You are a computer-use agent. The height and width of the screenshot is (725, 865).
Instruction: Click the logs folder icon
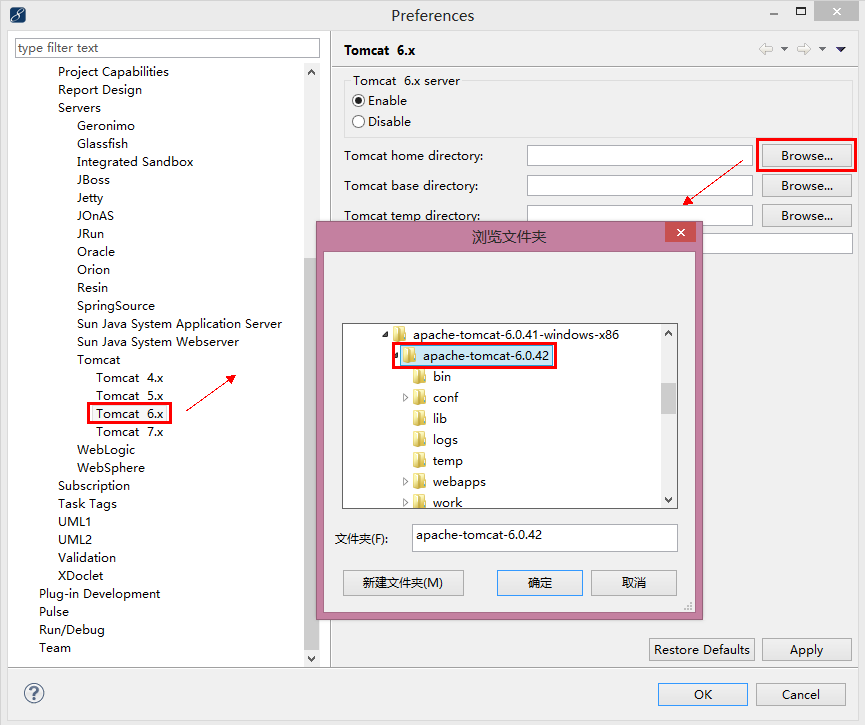coord(419,440)
